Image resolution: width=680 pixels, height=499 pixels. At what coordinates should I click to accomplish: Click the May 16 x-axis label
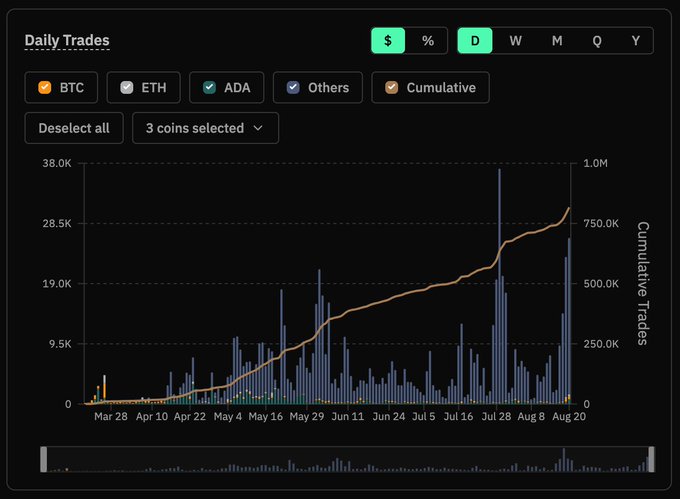265,417
